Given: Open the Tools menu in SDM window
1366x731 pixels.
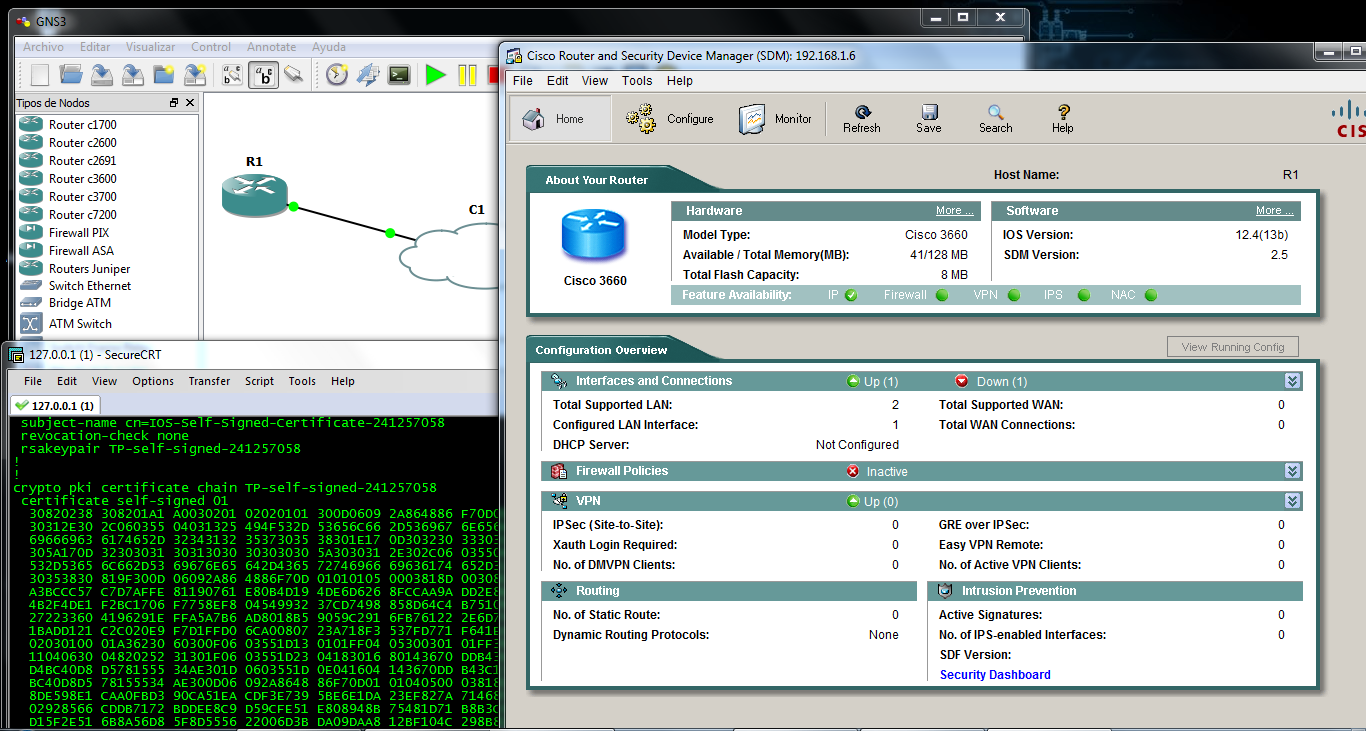Looking at the screenshot, I should [x=637, y=81].
